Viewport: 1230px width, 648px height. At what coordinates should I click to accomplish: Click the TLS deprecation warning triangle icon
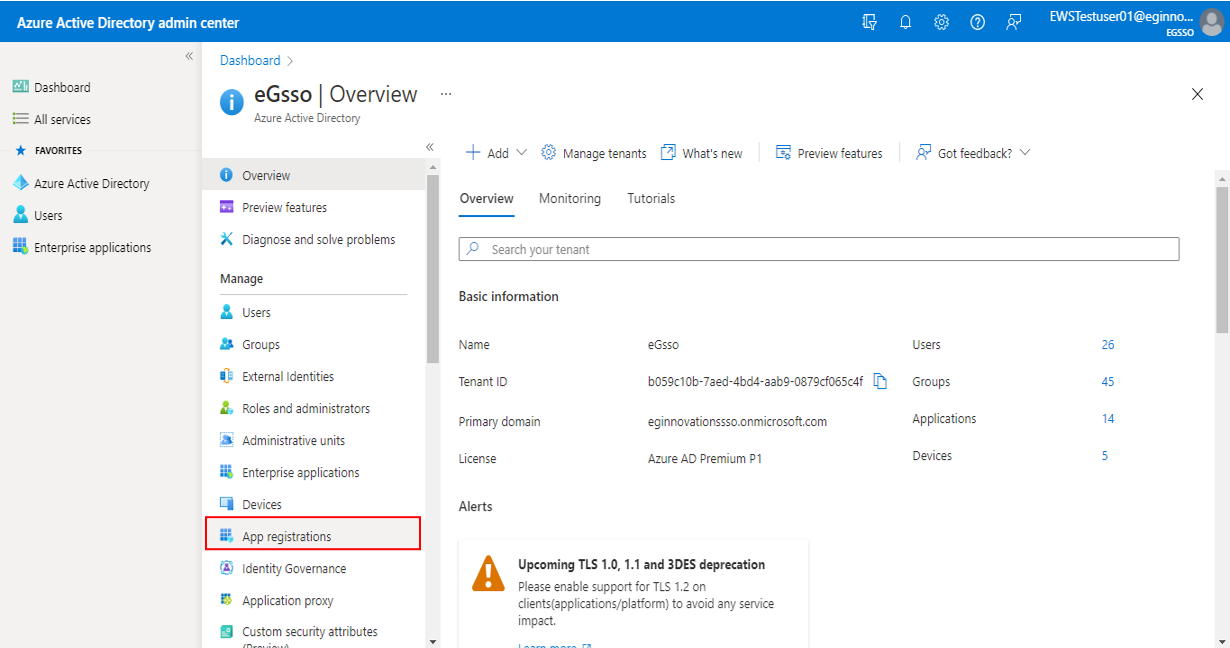[488, 574]
